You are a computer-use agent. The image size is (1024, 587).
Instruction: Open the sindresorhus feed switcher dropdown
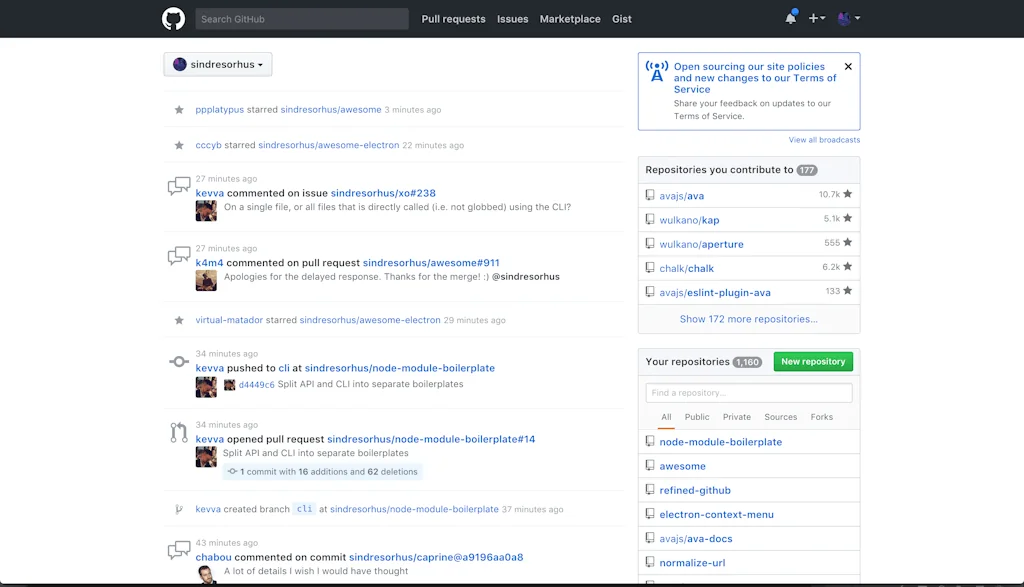[217, 63]
